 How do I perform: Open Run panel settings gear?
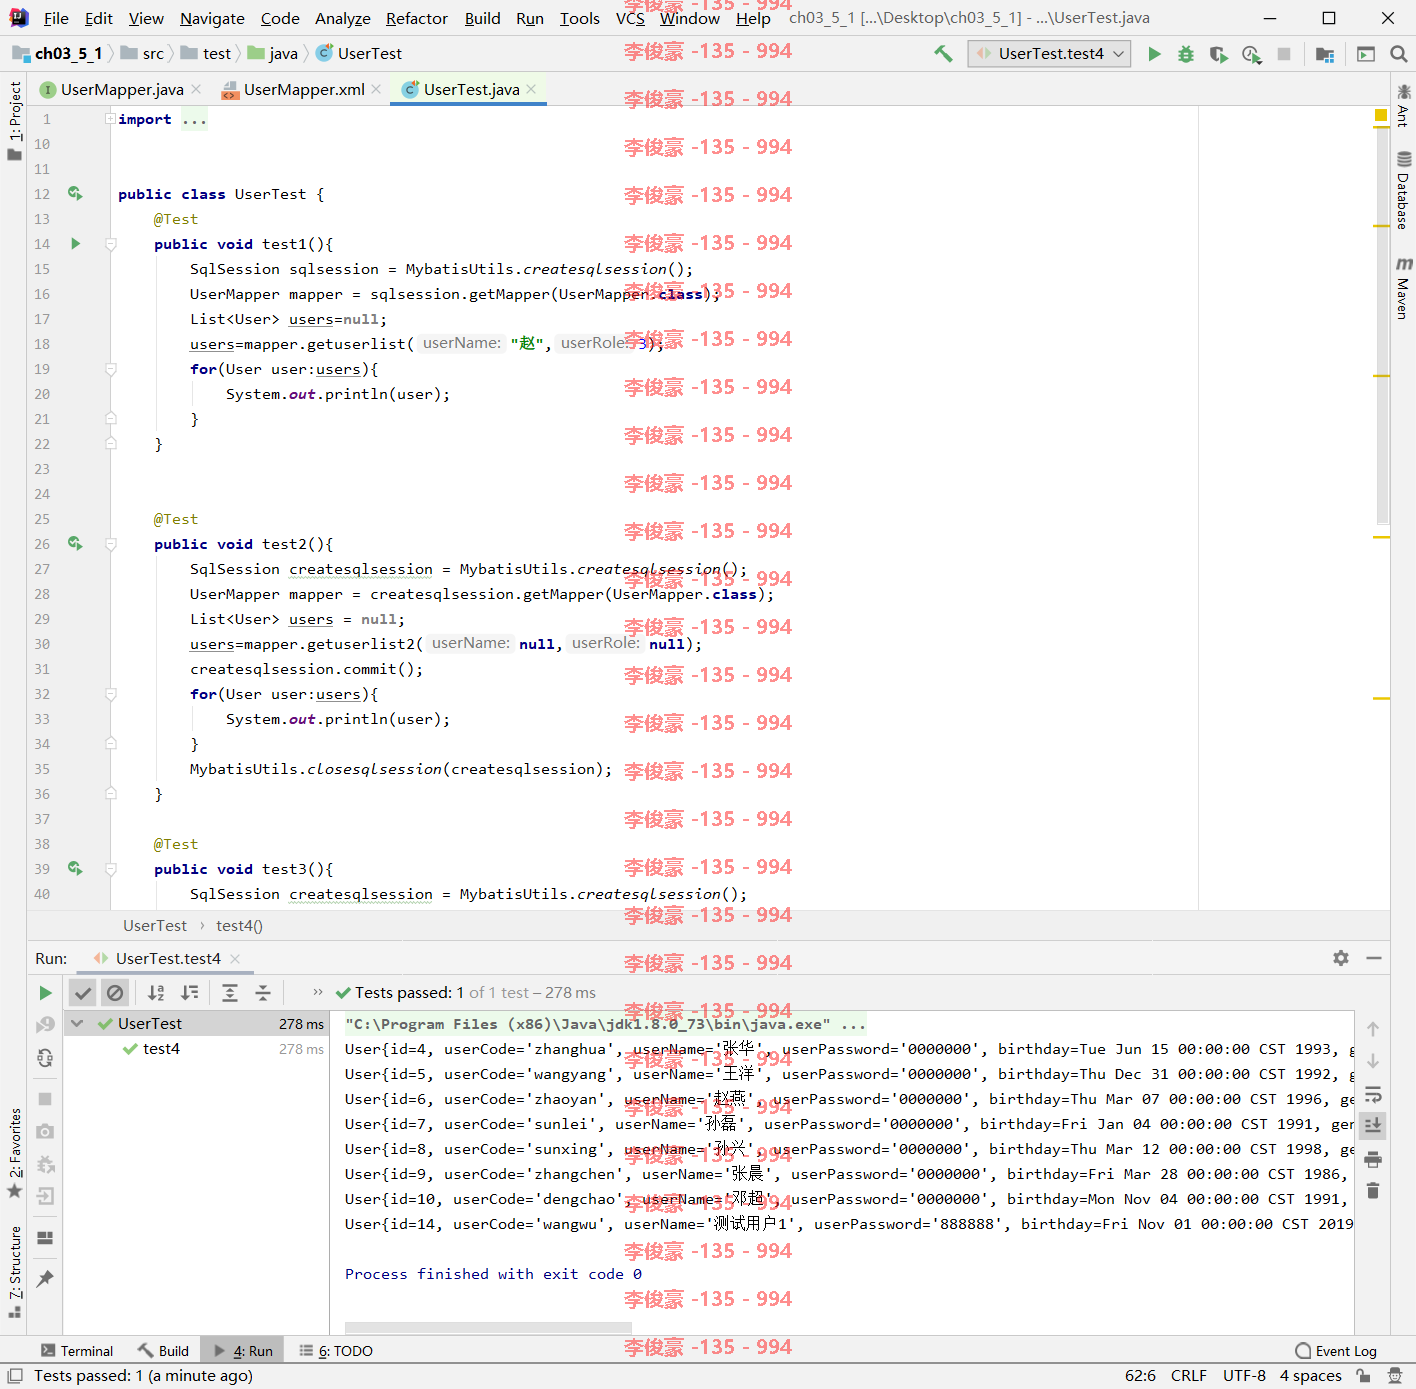tap(1341, 958)
